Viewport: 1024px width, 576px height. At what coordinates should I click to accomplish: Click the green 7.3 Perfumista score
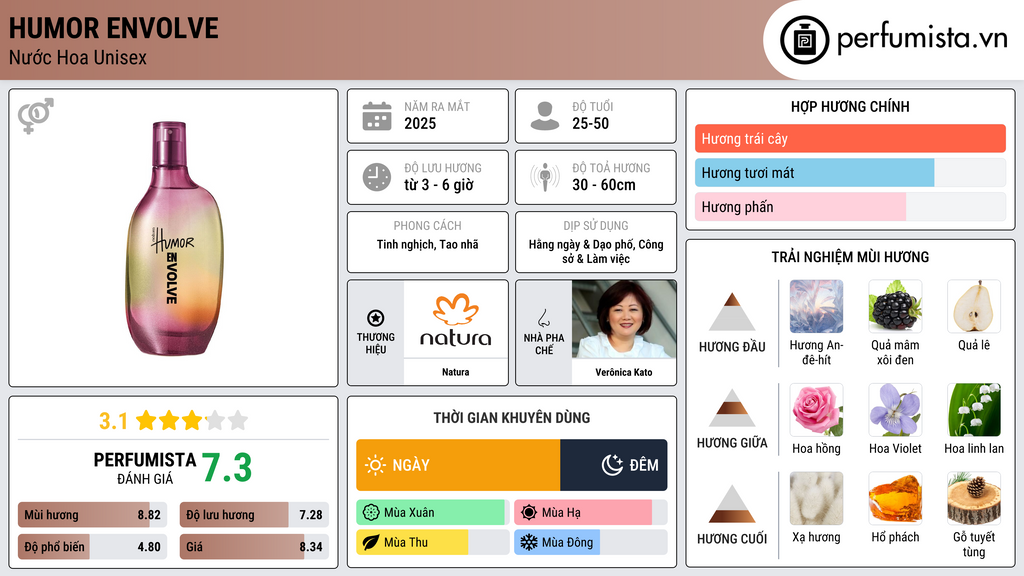click(227, 468)
